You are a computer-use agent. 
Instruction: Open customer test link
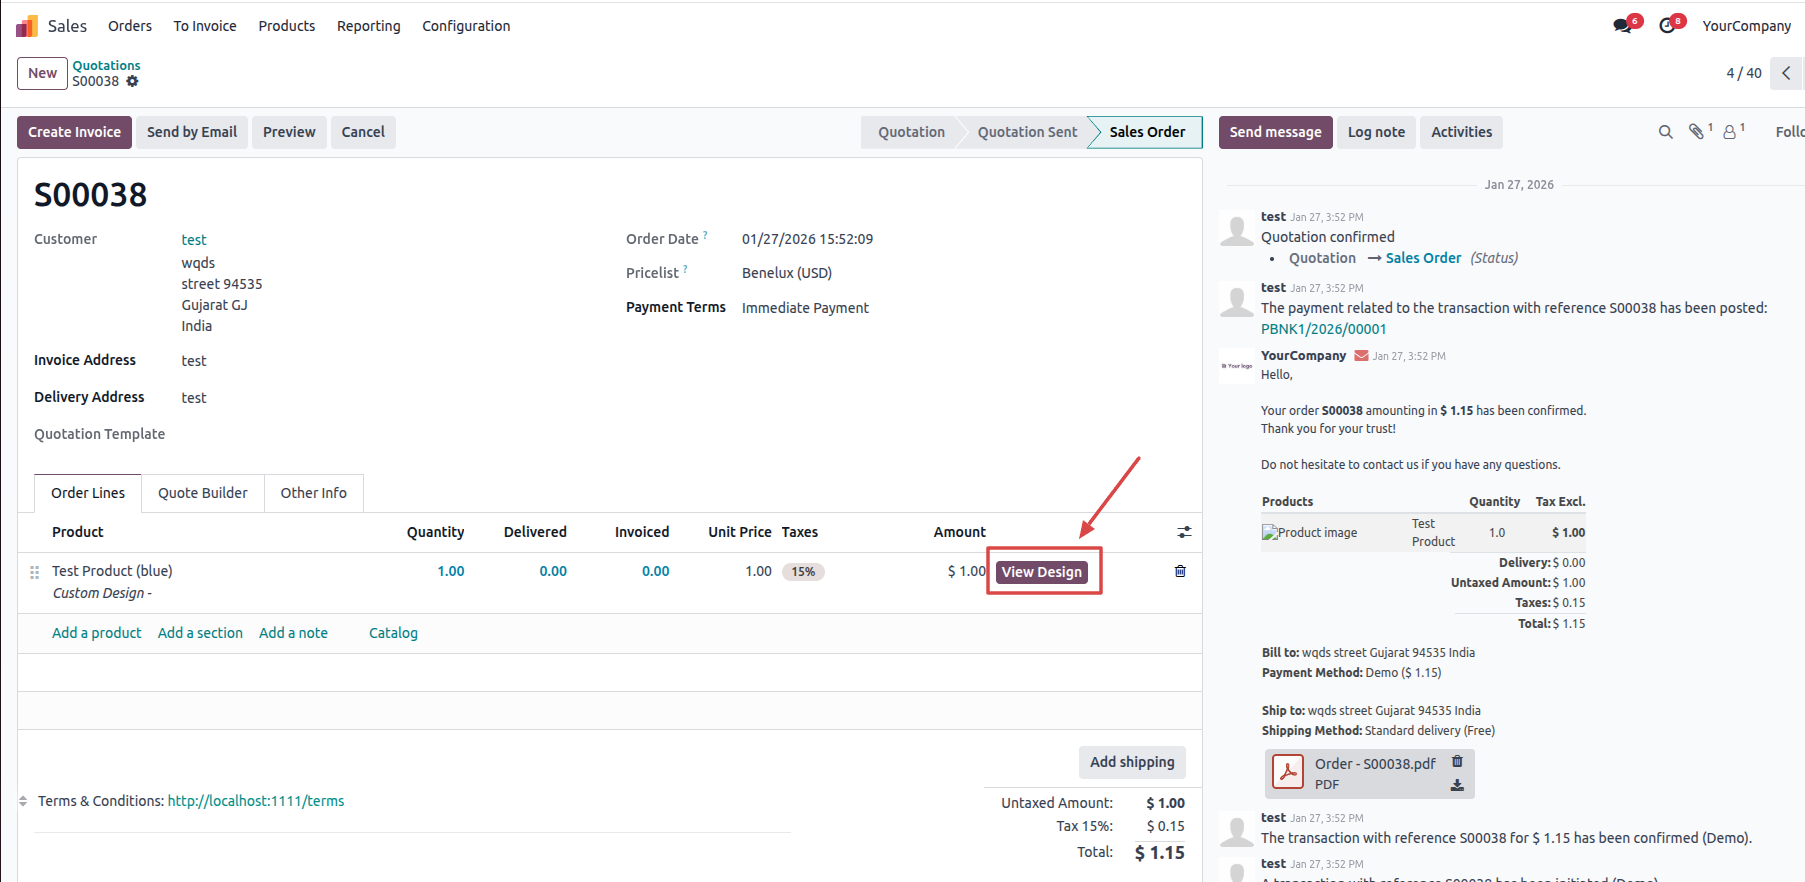click(x=194, y=240)
